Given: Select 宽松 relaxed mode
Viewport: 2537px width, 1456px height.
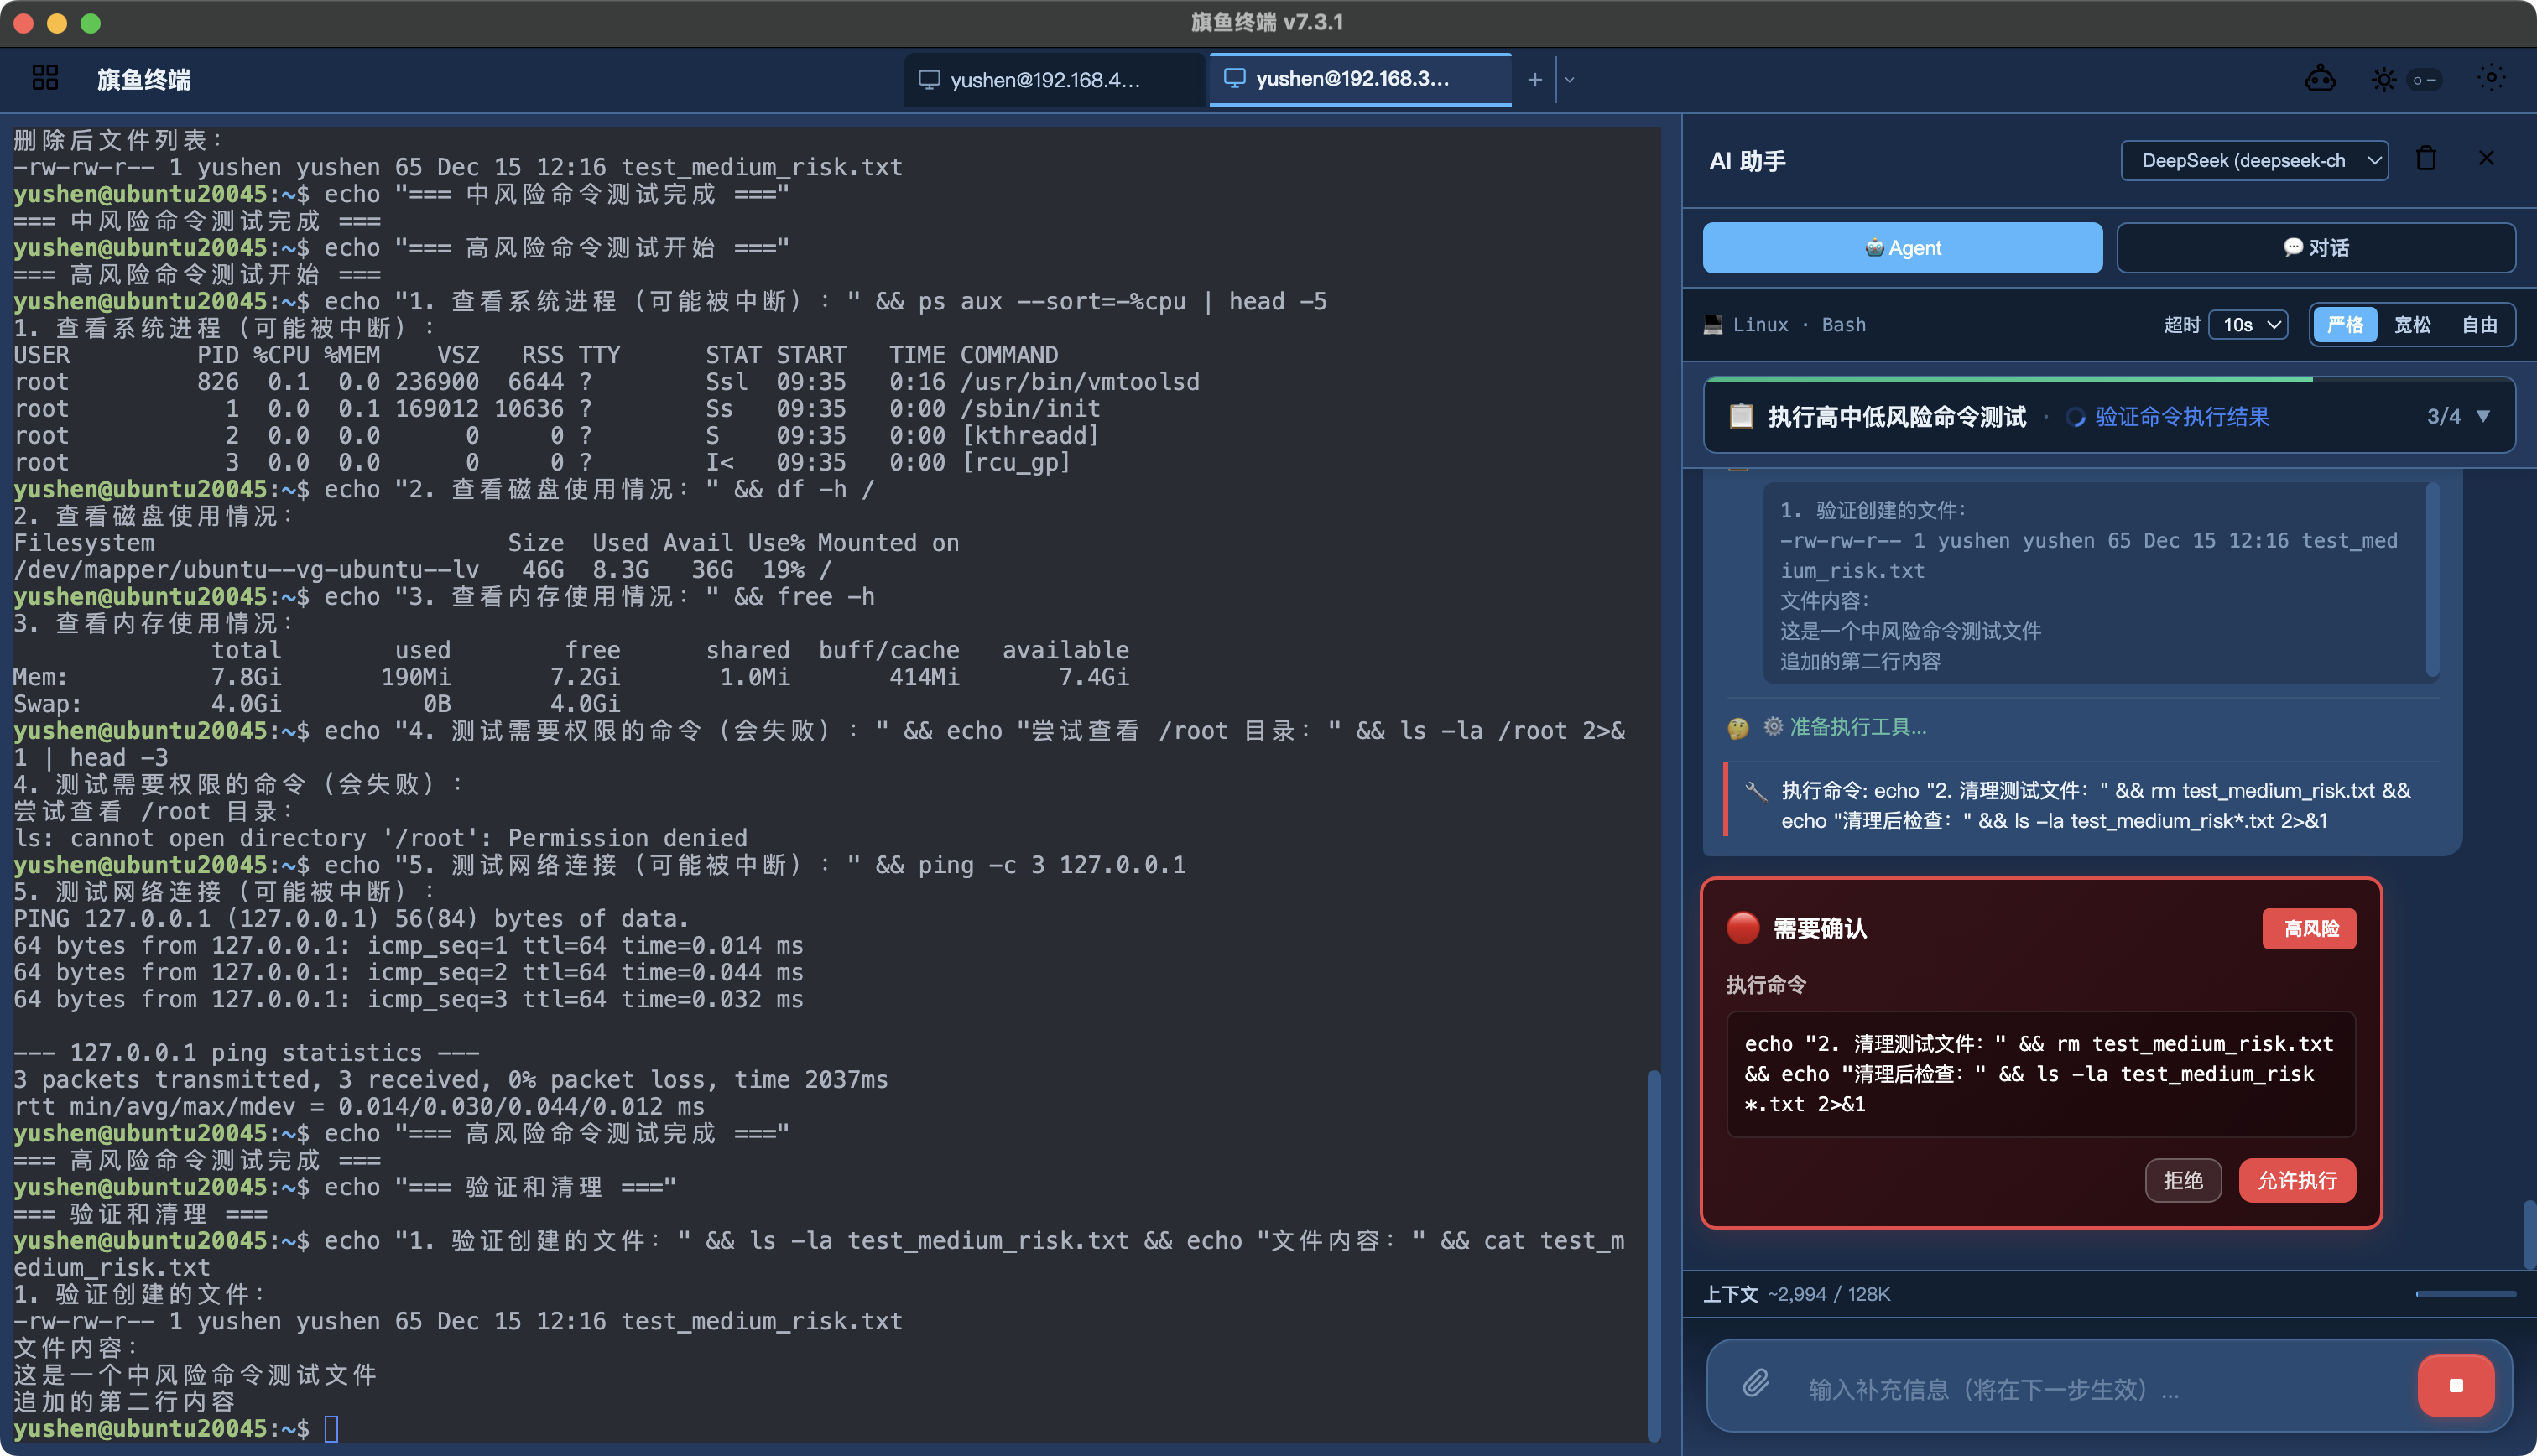Looking at the screenshot, I should point(2411,325).
